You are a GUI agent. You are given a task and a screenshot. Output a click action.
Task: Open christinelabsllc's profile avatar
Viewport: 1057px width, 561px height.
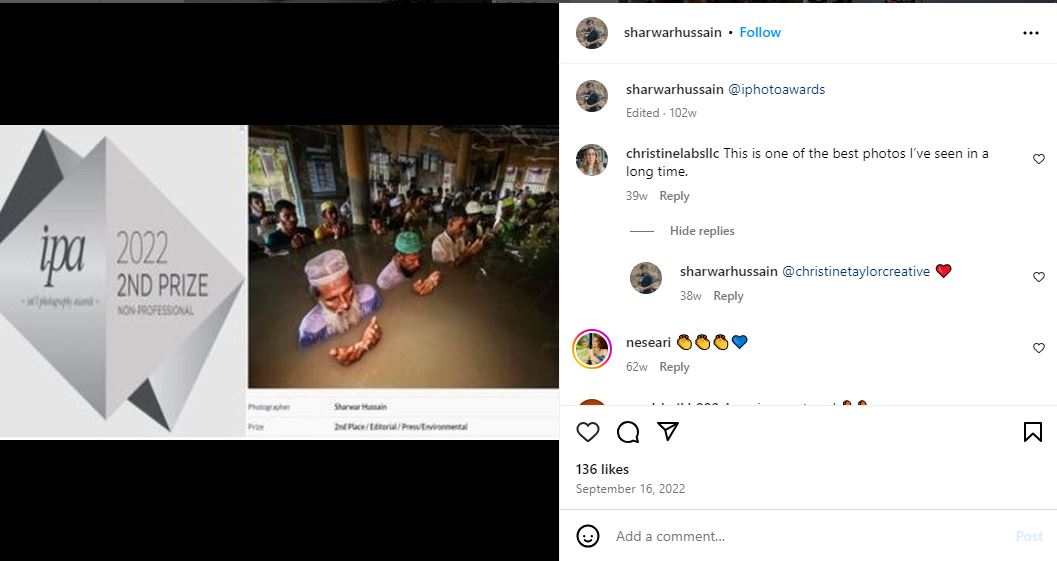[592, 160]
